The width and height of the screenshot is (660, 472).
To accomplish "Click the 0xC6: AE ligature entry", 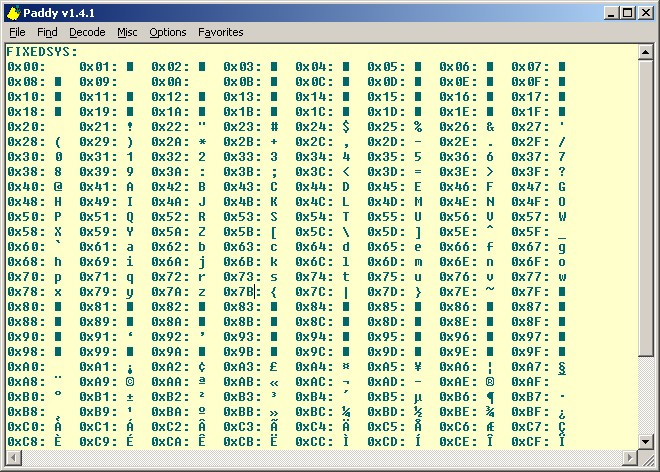I will tap(467, 427).
